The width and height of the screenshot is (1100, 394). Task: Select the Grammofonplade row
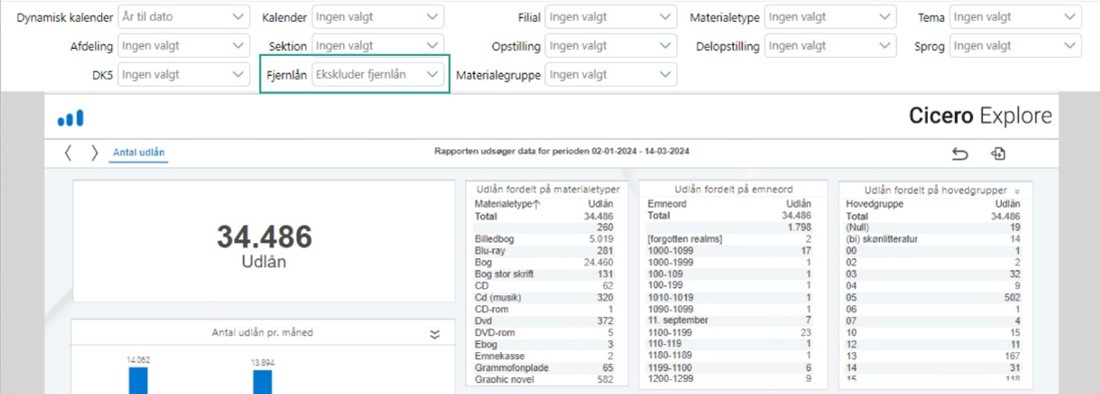click(x=544, y=367)
